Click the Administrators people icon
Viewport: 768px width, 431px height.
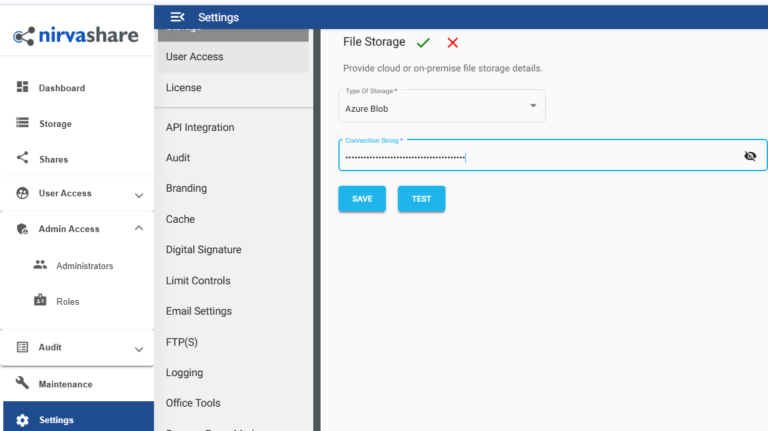pos(40,264)
